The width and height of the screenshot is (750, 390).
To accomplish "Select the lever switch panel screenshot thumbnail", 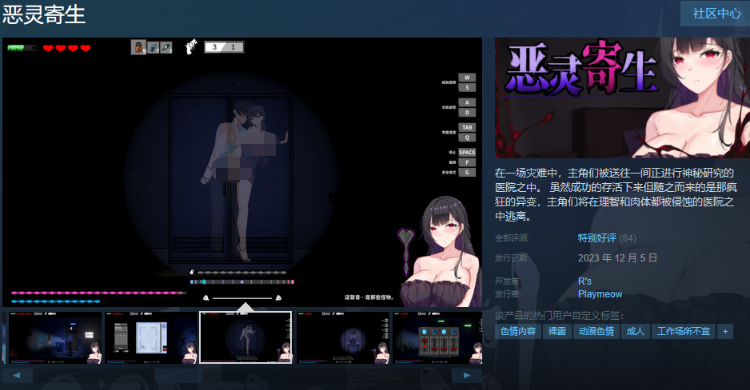I will (438, 338).
